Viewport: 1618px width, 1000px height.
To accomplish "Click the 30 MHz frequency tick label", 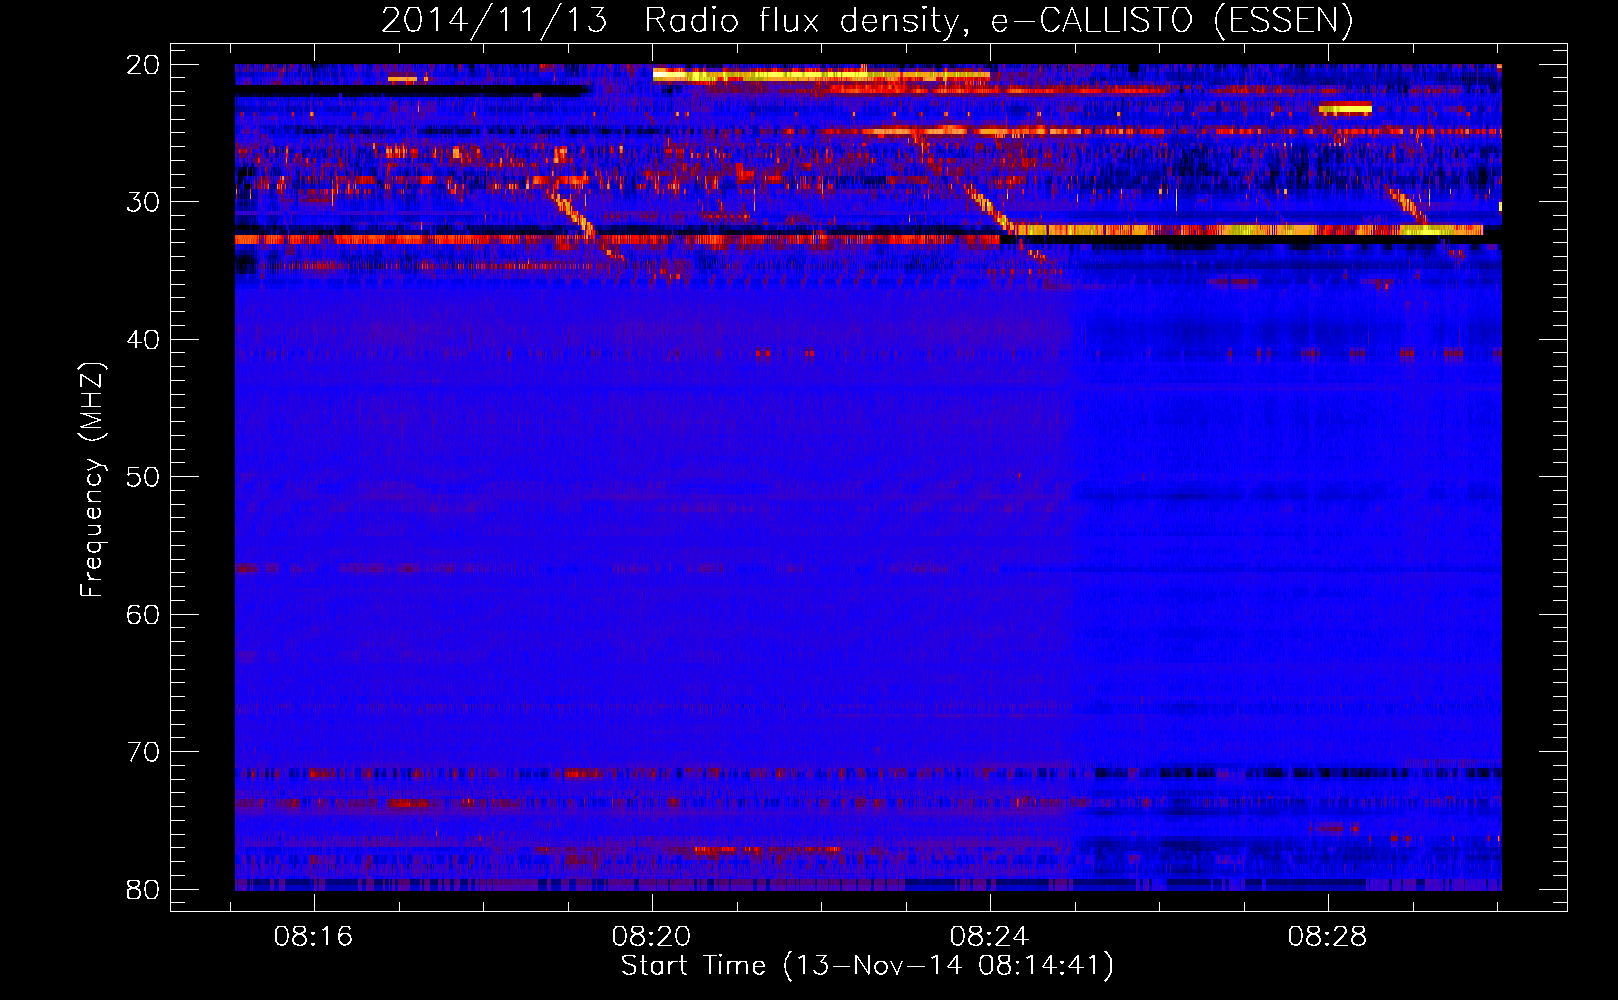I will point(143,202).
